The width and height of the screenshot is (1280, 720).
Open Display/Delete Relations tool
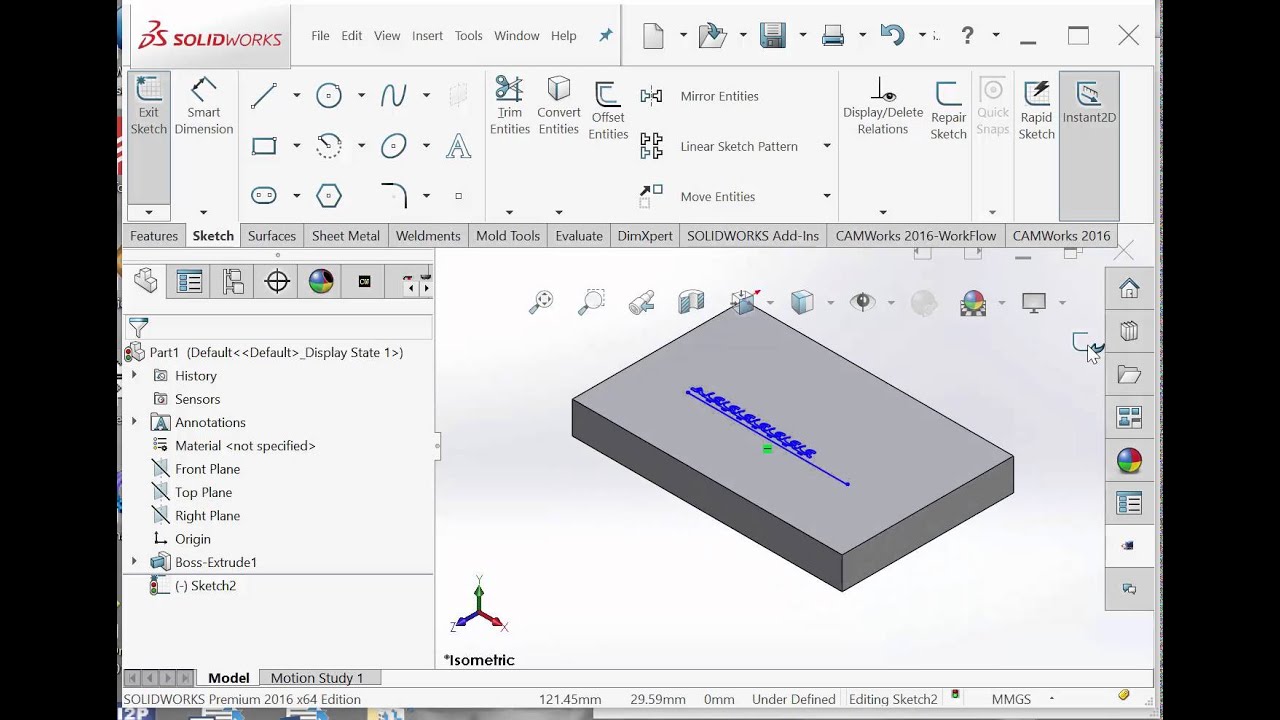coord(882,106)
